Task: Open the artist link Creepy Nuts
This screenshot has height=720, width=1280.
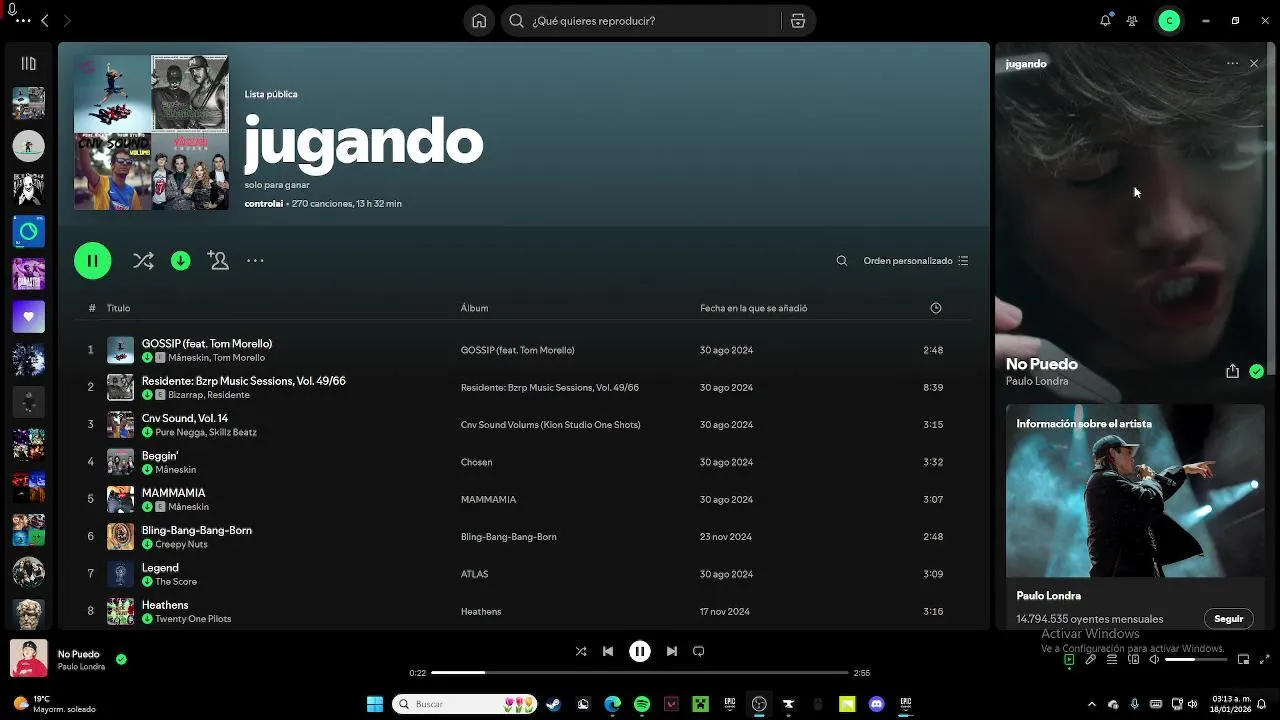Action: click(x=181, y=544)
